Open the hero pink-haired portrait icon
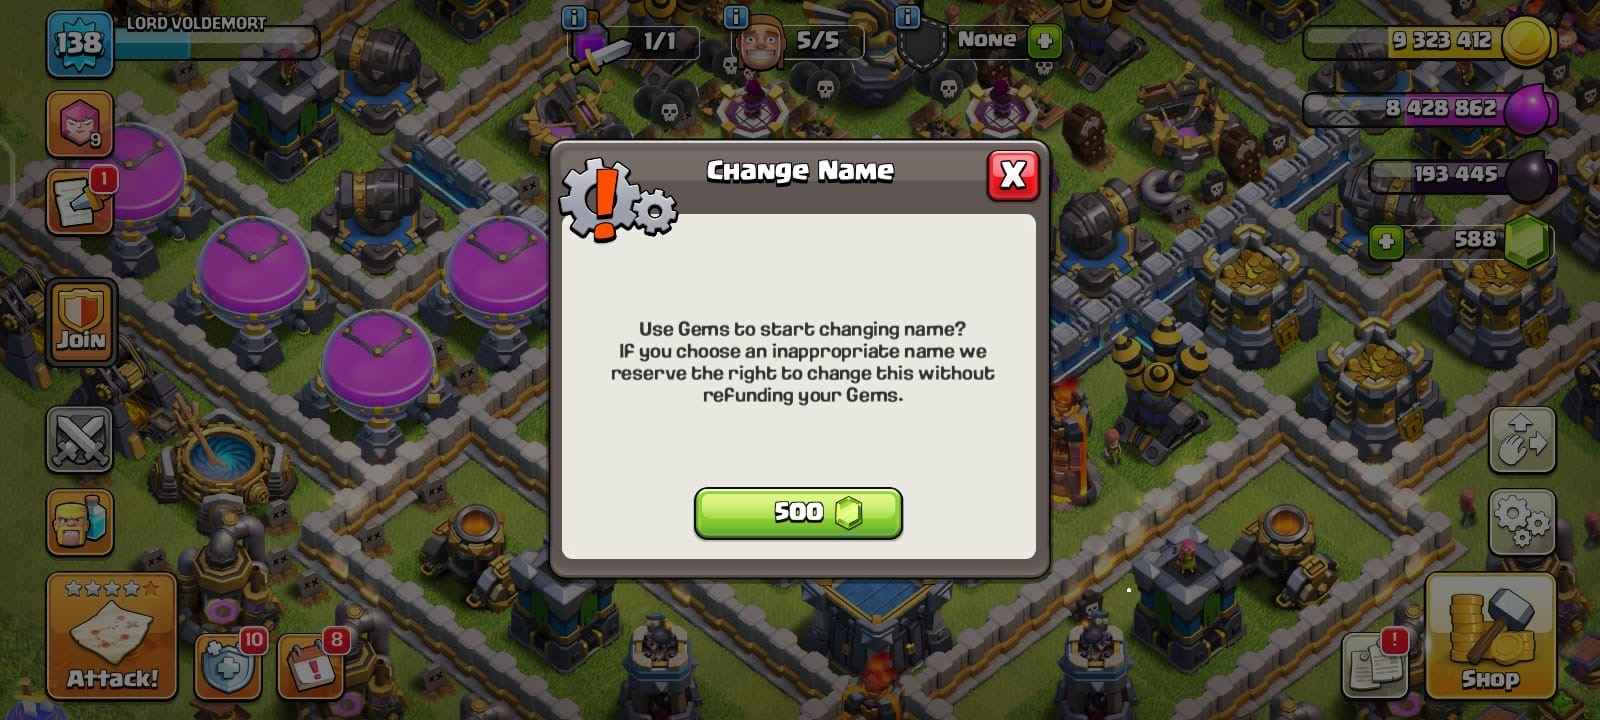This screenshot has width=1600, height=720. tap(79, 123)
